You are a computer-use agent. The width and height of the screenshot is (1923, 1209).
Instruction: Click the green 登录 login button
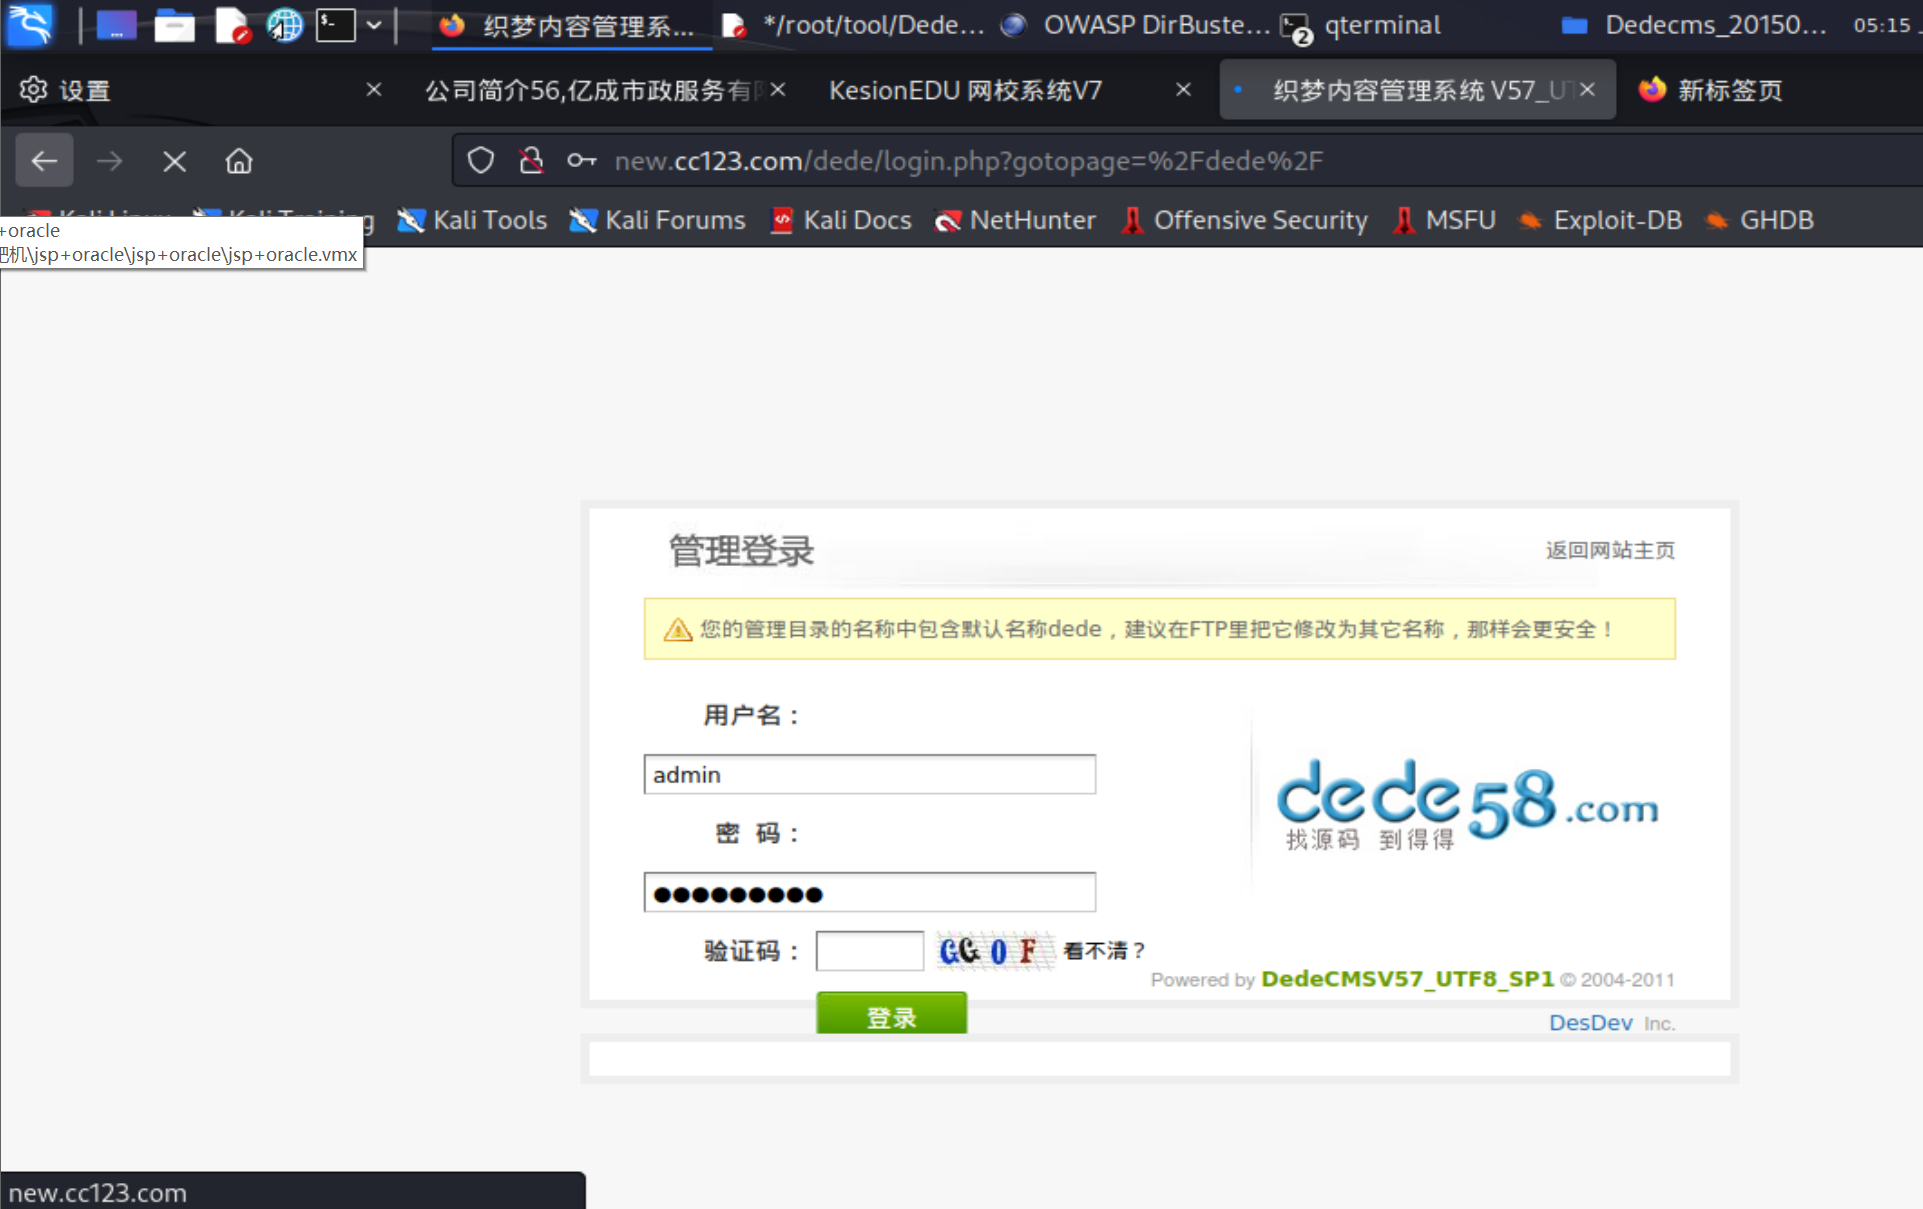click(891, 1014)
